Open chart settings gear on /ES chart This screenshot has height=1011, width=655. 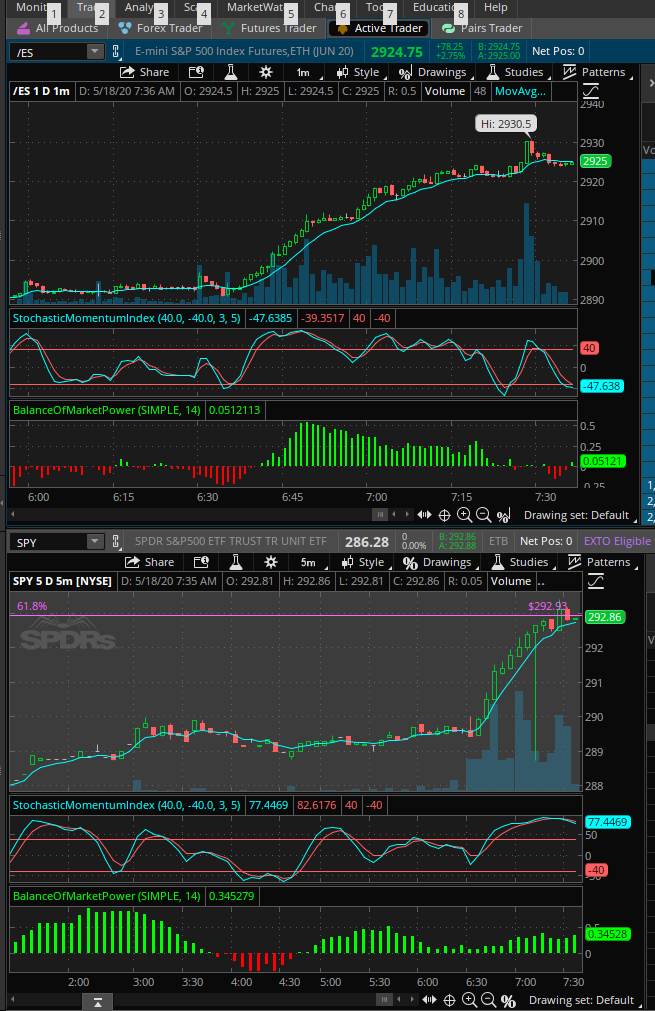(266, 72)
